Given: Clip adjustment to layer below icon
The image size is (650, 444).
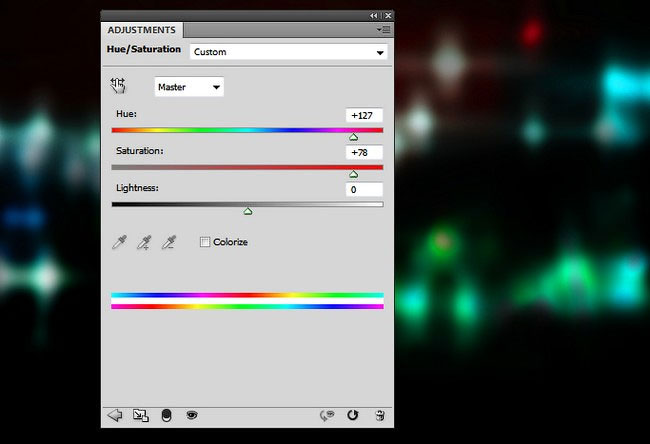Looking at the screenshot, I should coord(166,415).
